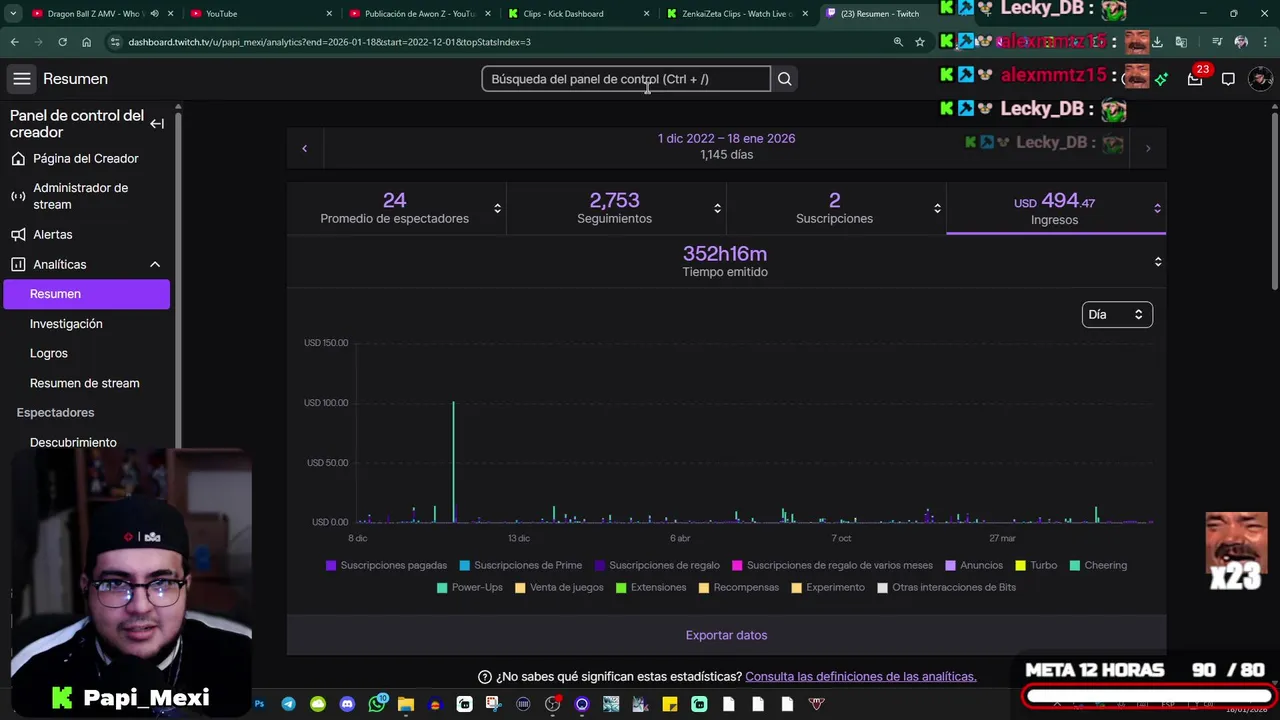Open File Explorer from the taskbar
The image size is (1280, 720).
pos(406,704)
